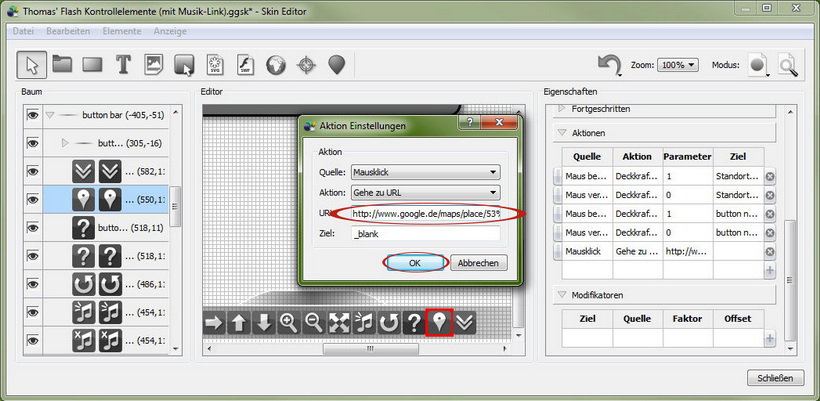820x401 pixels.
Task: Hide the button bar tree element
Action: pyautogui.click(x=32, y=115)
